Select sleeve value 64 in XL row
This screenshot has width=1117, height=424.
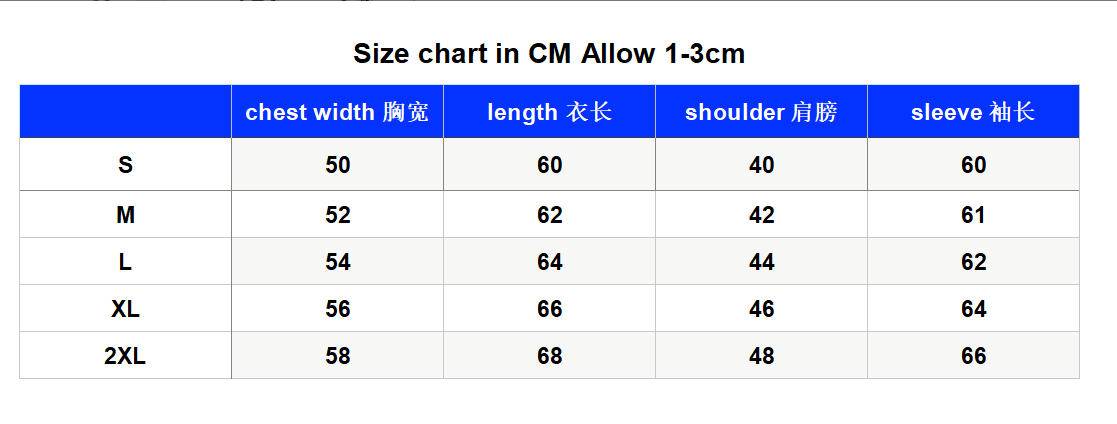[x=973, y=309]
